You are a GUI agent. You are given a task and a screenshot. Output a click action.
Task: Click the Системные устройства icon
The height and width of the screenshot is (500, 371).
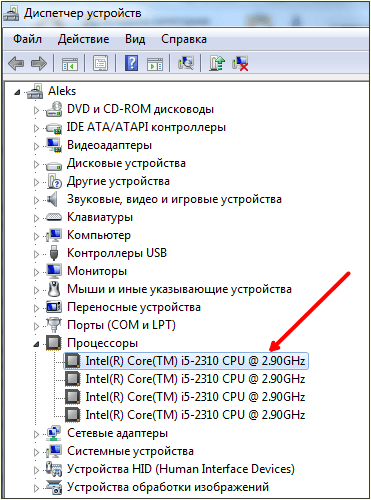pos(54,451)
